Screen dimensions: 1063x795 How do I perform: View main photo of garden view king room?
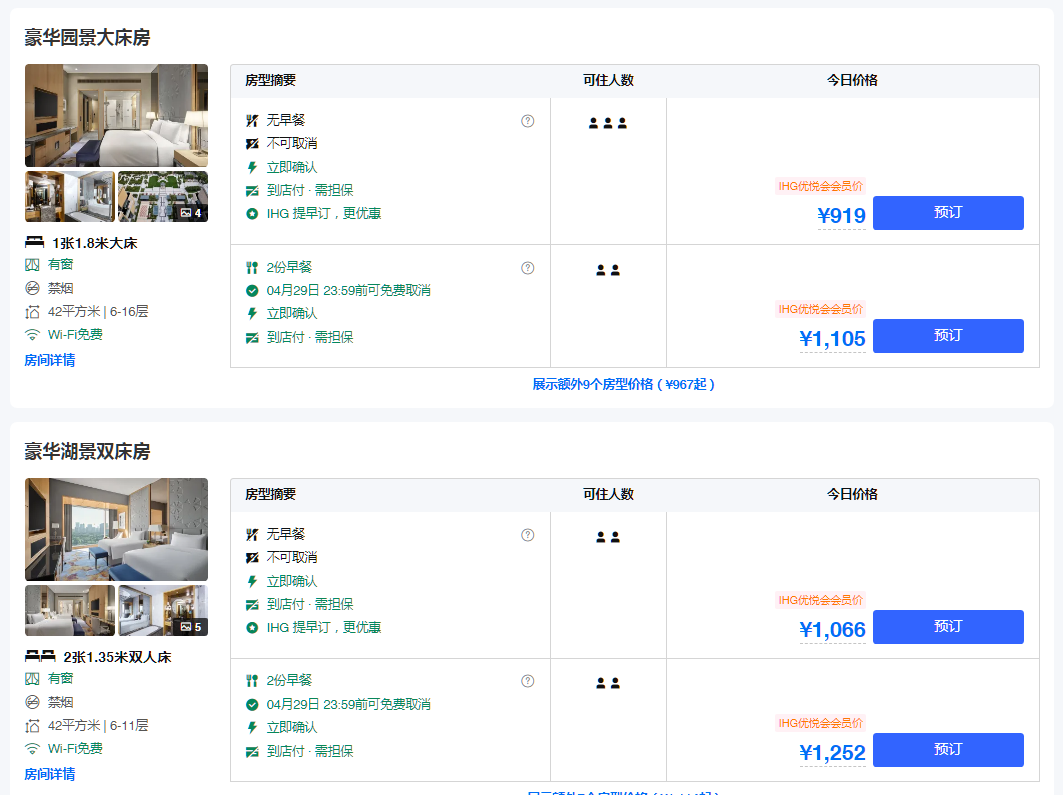(x=116, y=115)
